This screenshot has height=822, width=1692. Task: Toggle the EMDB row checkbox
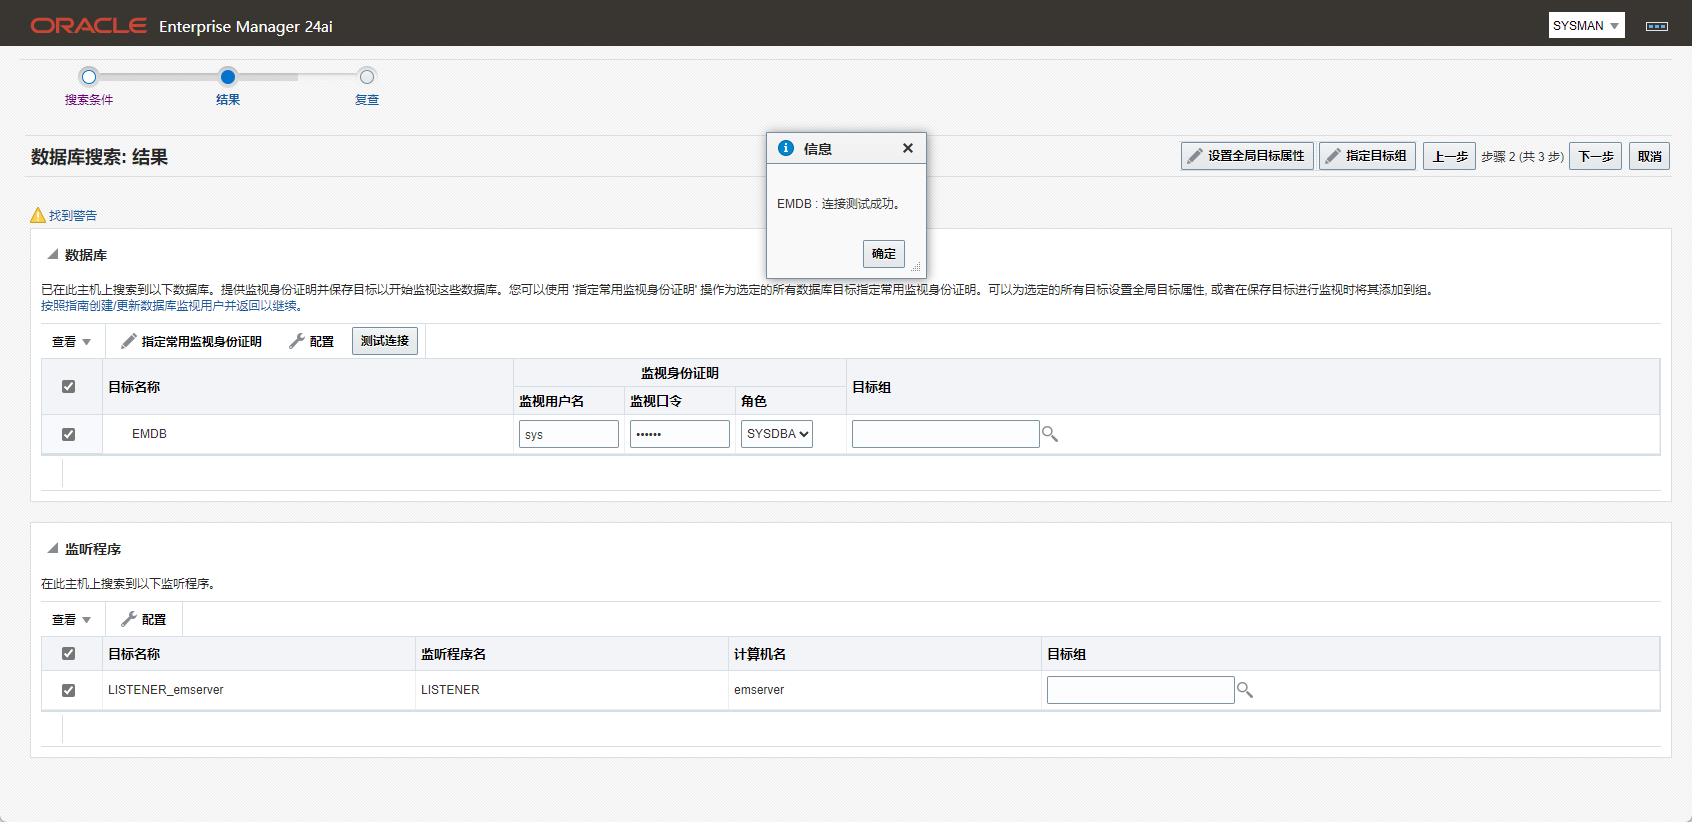(69, 434)
